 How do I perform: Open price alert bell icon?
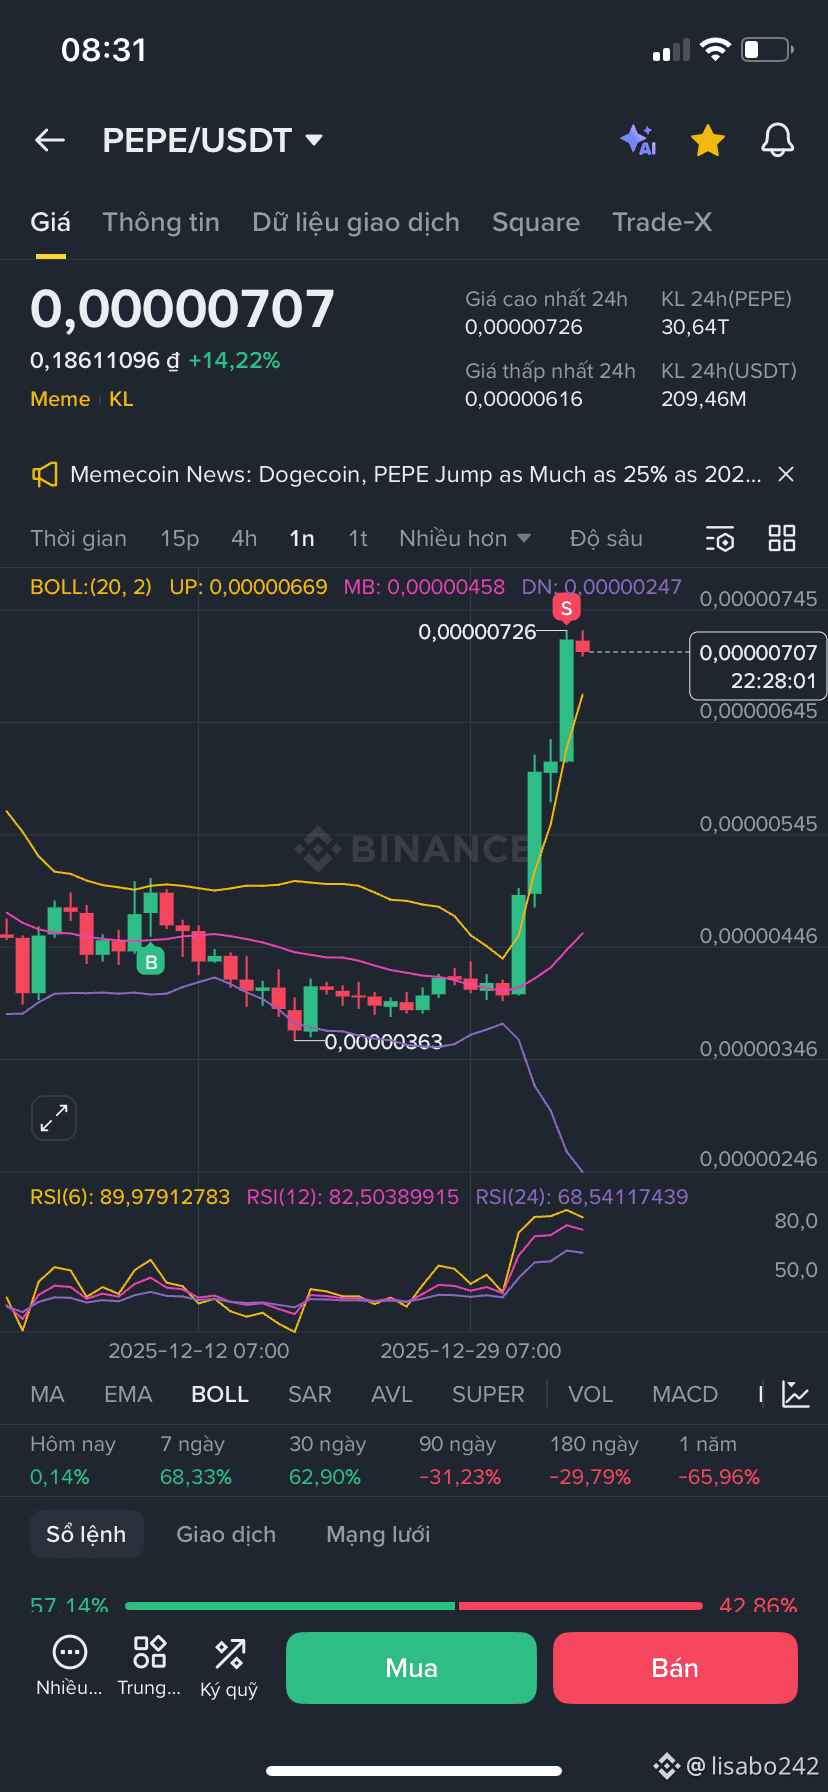(x=777, y=141)
